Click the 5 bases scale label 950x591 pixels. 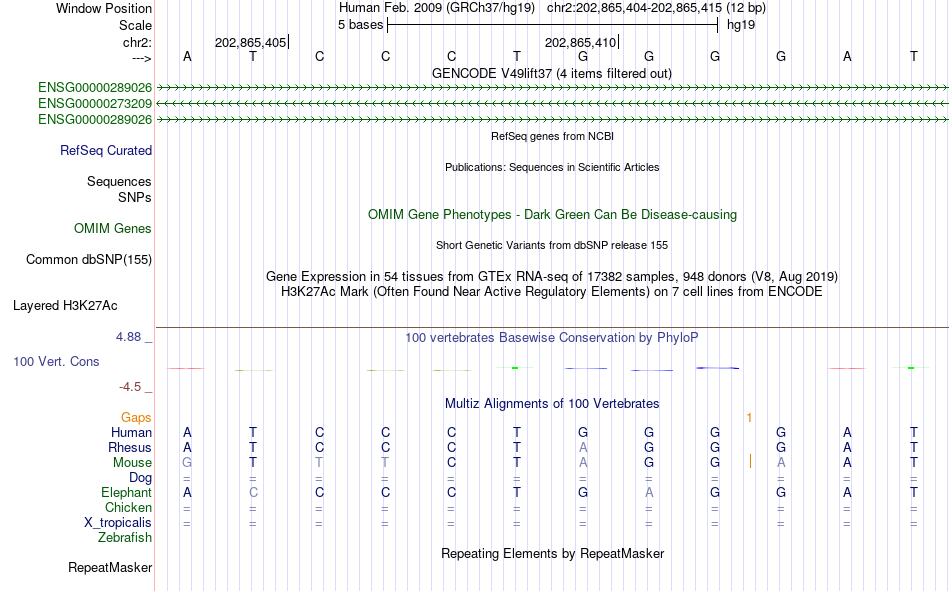pyautogui.click(x=360, y=25)
